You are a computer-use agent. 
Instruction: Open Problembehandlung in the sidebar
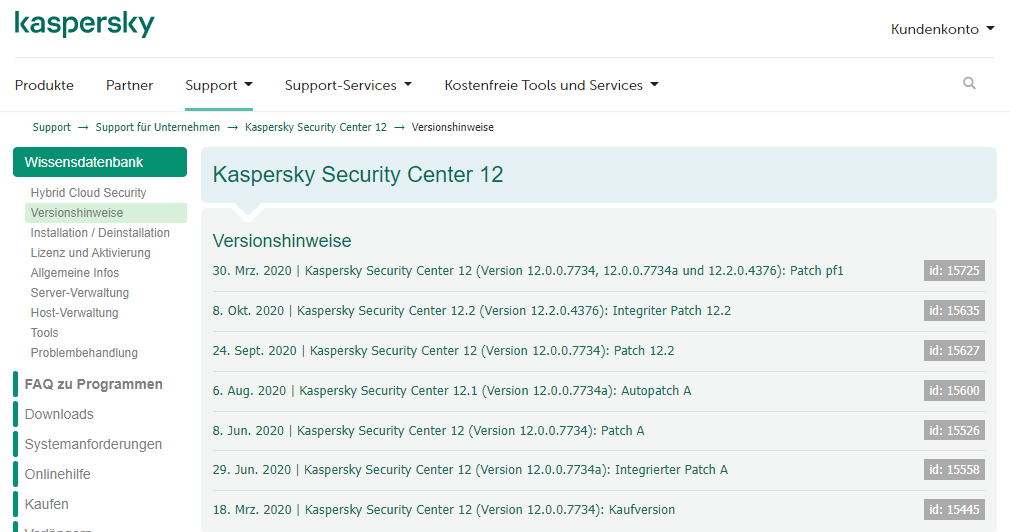tap(84, 353)
